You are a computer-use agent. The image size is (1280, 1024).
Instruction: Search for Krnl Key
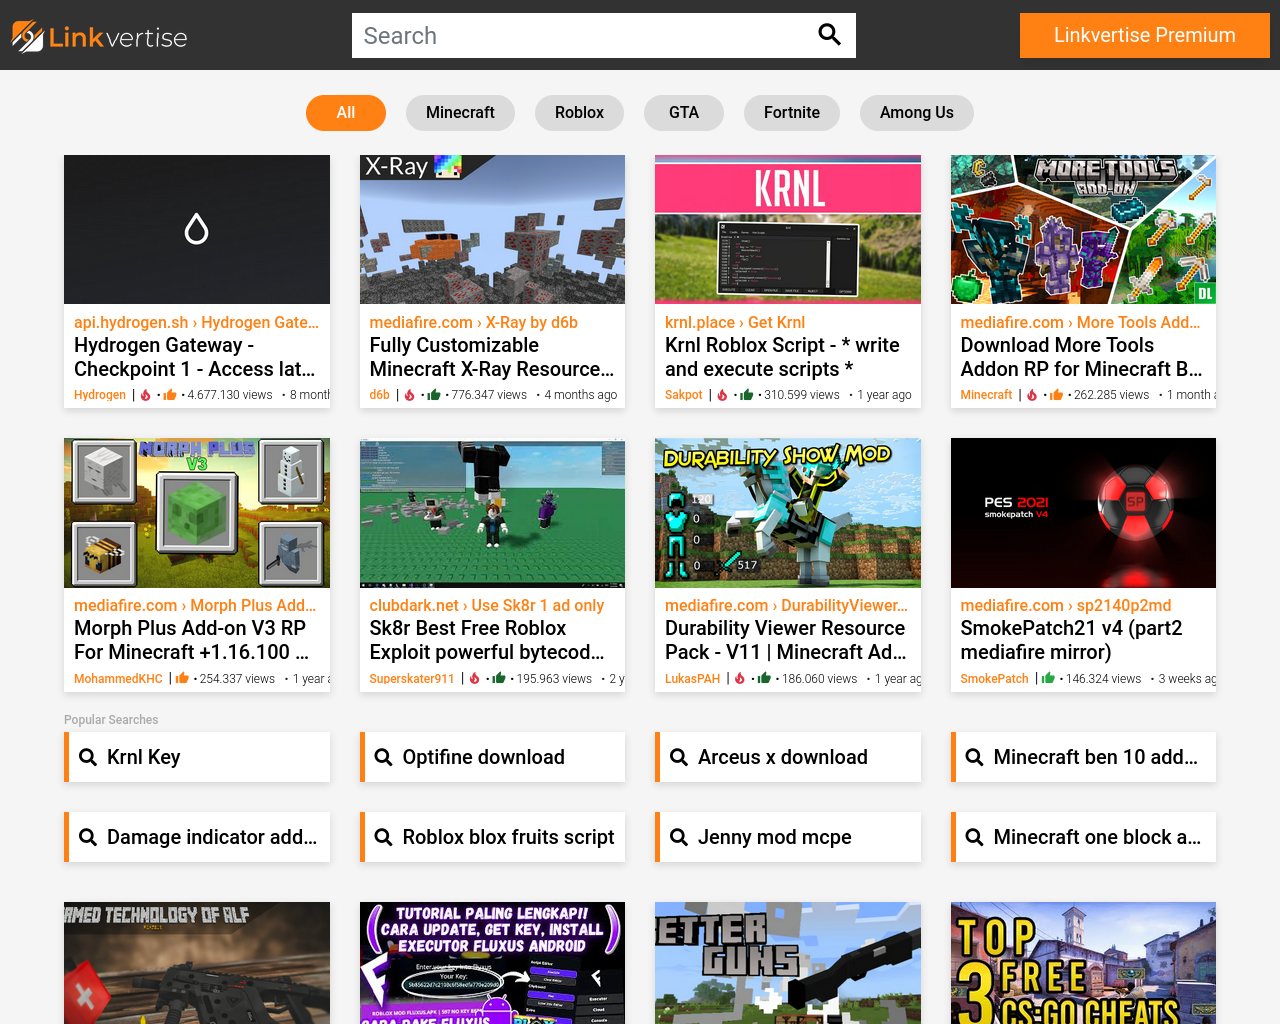click(x=197, y=757)
